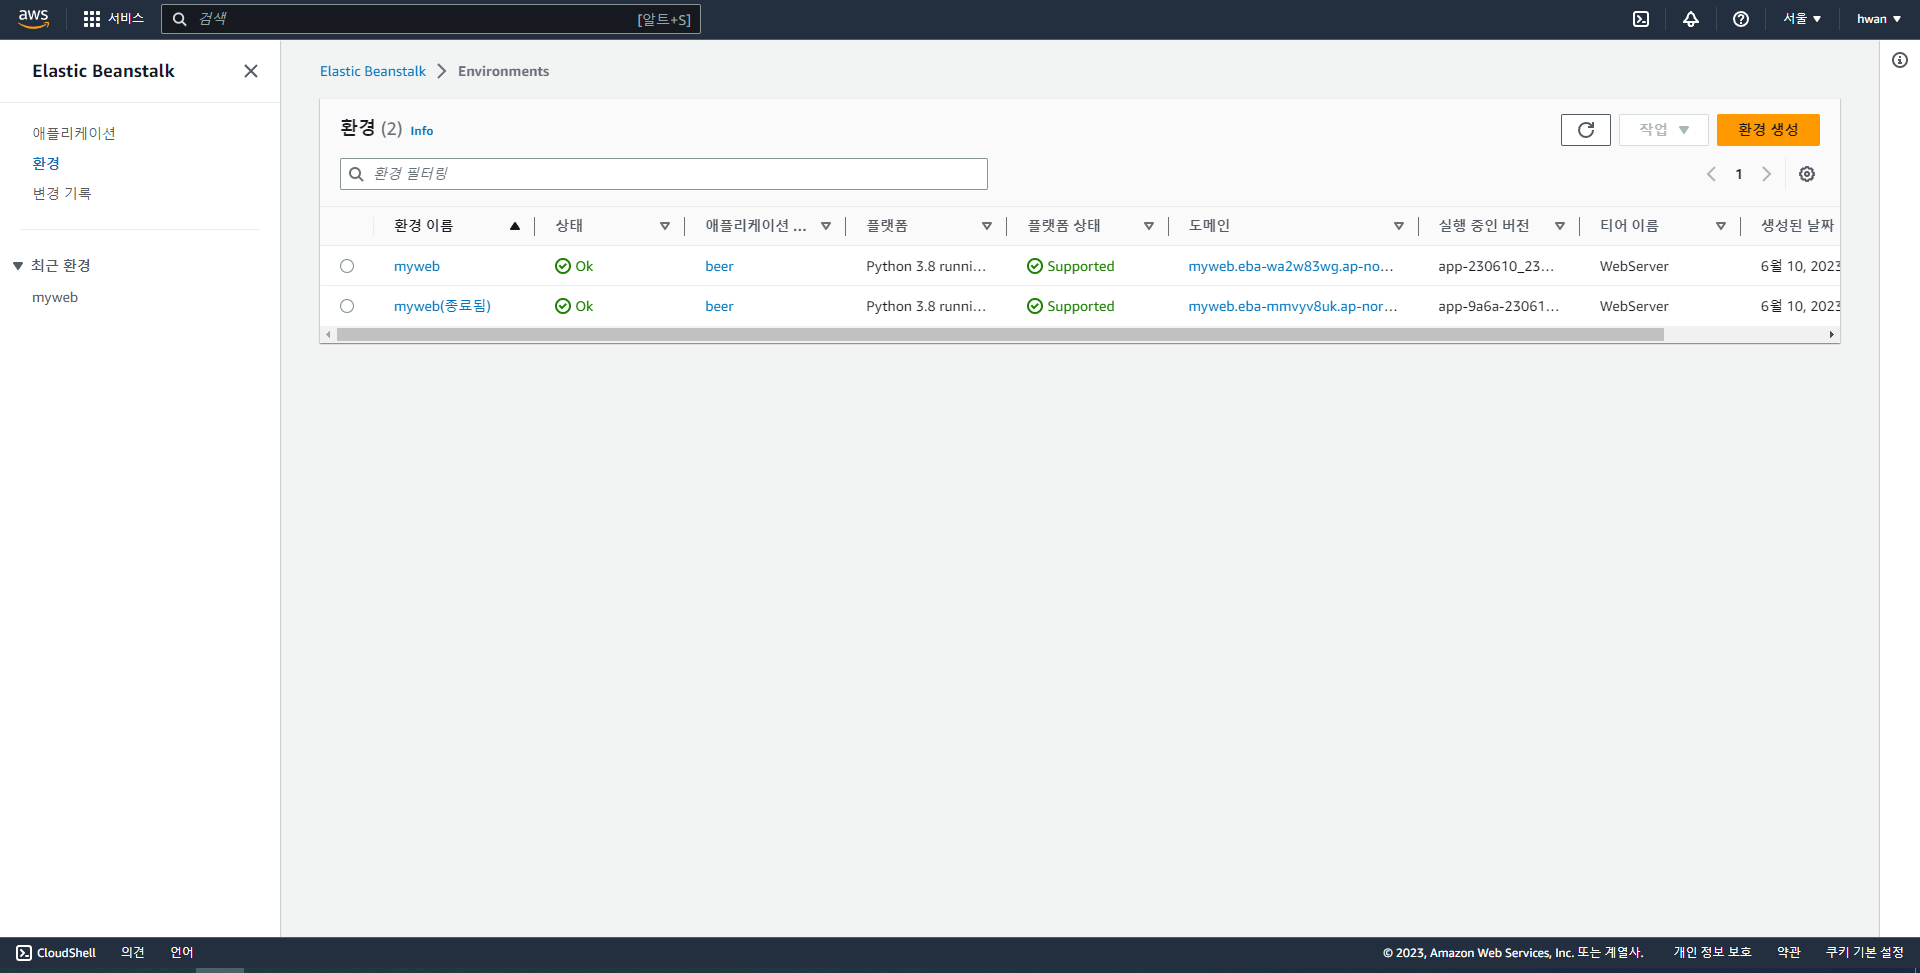Open 쿠키 기본 설정 cookie preferences
Screen dimensions: 1920x973
(1865, 953)
